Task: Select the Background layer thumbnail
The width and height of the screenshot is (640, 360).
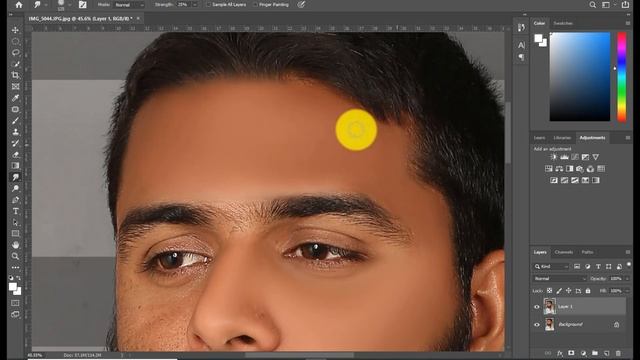Action: 549,324
